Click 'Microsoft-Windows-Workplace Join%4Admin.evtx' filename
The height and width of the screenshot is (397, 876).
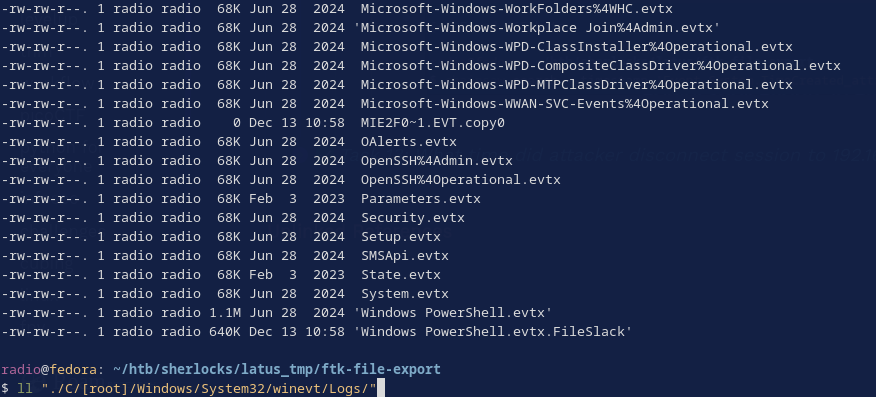coord(536,28)
